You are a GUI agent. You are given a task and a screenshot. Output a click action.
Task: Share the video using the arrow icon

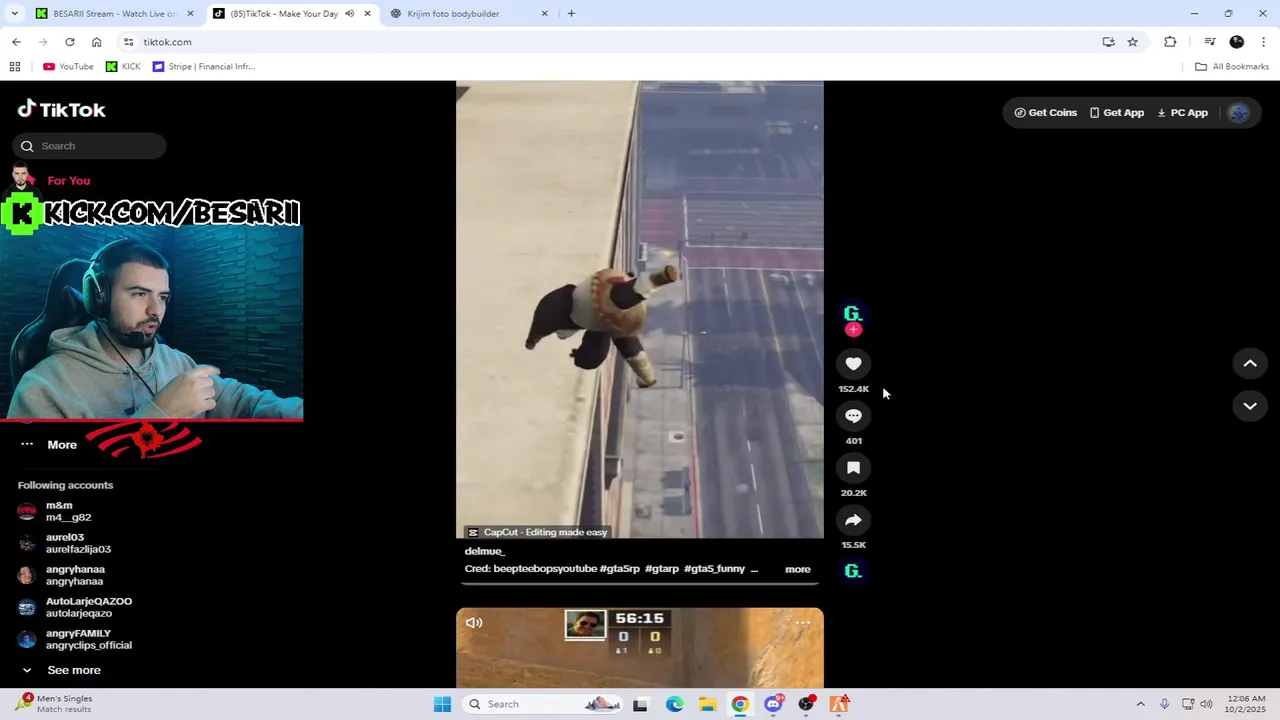point(853,520)
